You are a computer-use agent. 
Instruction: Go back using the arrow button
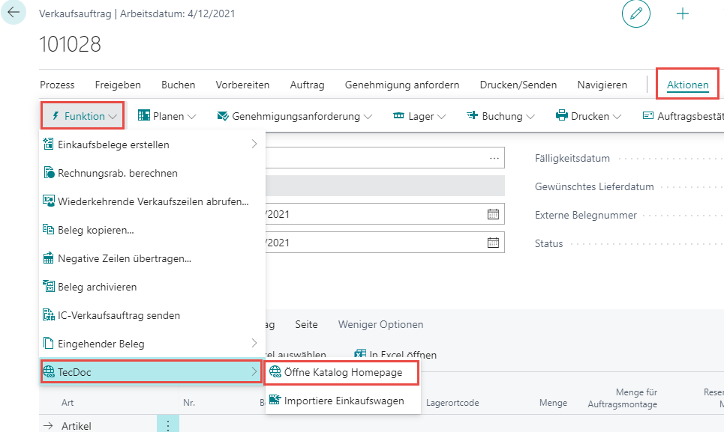(13, 12)
